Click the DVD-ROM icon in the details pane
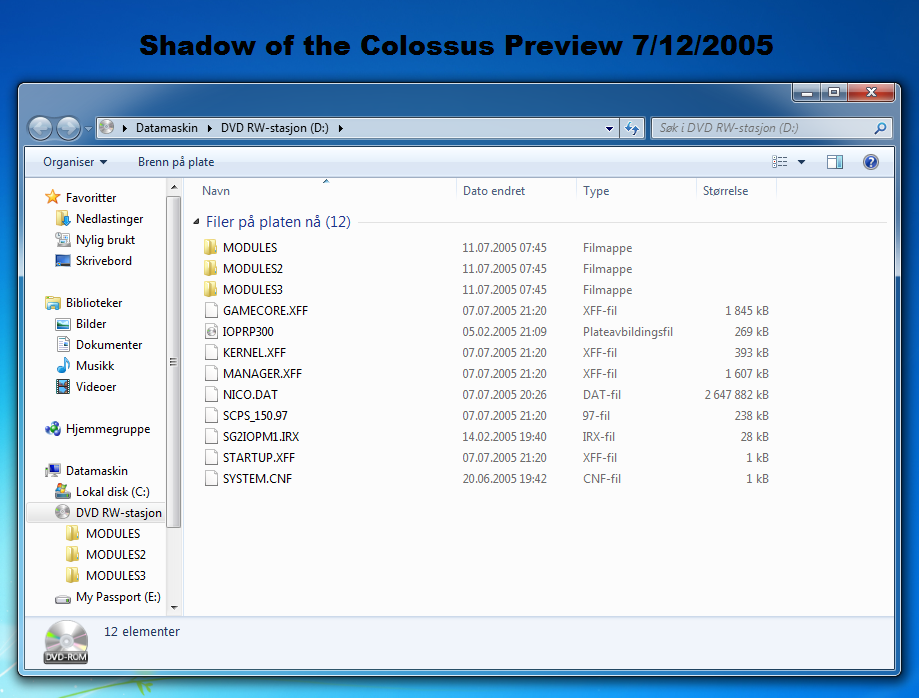The image size is (919, 698). coord(66,642)
